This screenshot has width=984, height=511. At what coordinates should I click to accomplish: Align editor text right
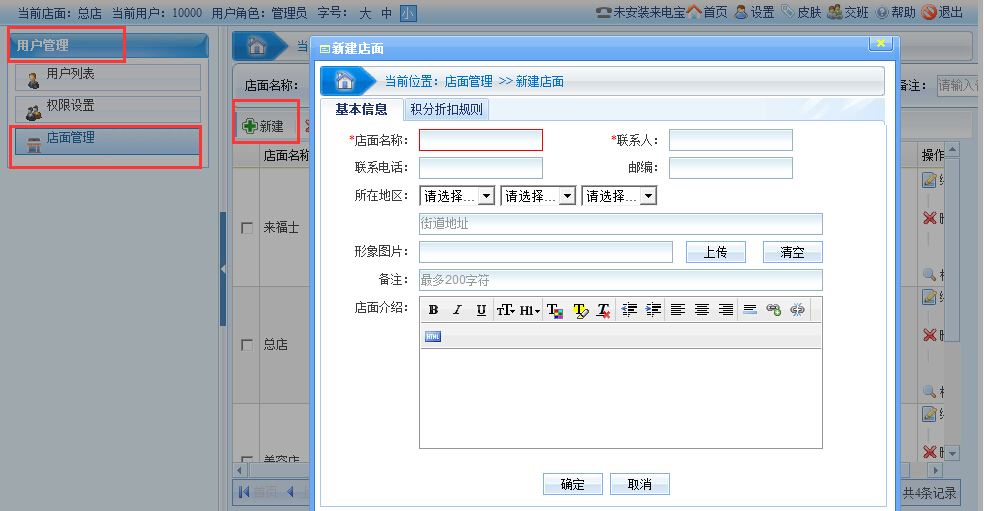pos(725,309)
